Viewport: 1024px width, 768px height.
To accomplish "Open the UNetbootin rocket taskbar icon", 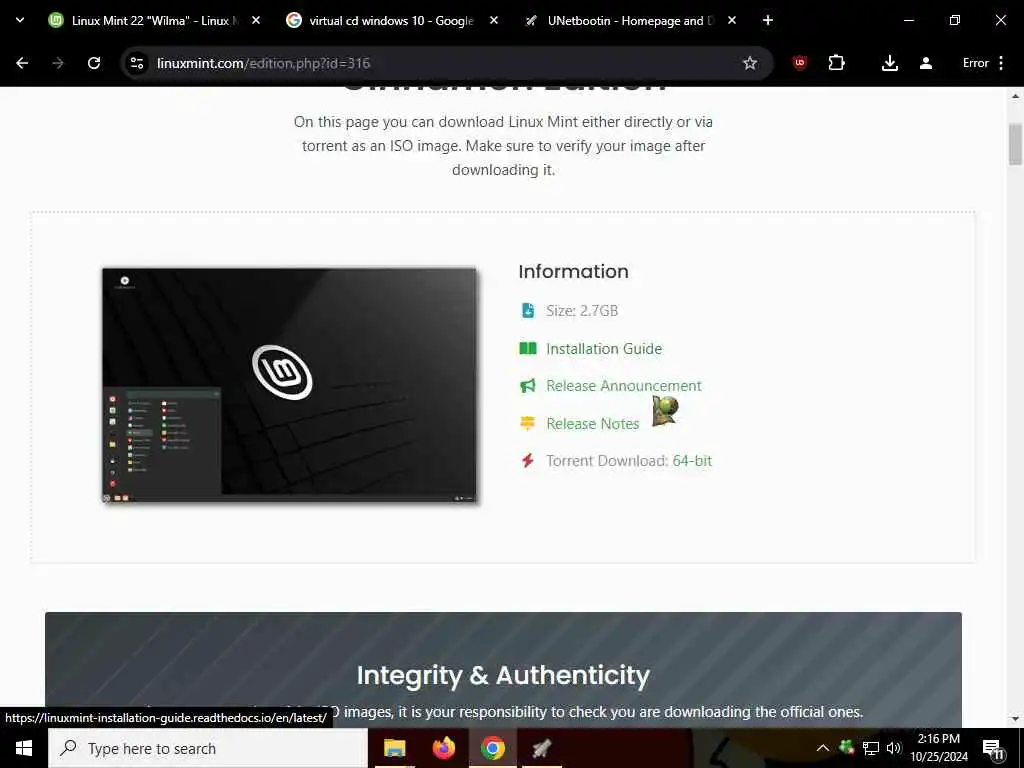I will pyautogui.click(x=541, y=748).
